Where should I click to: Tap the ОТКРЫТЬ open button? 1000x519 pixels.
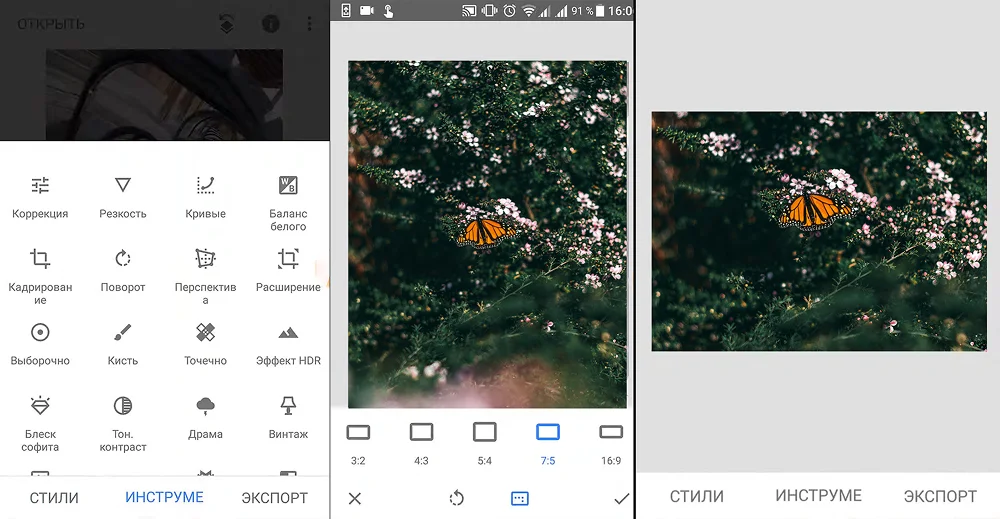51,24
